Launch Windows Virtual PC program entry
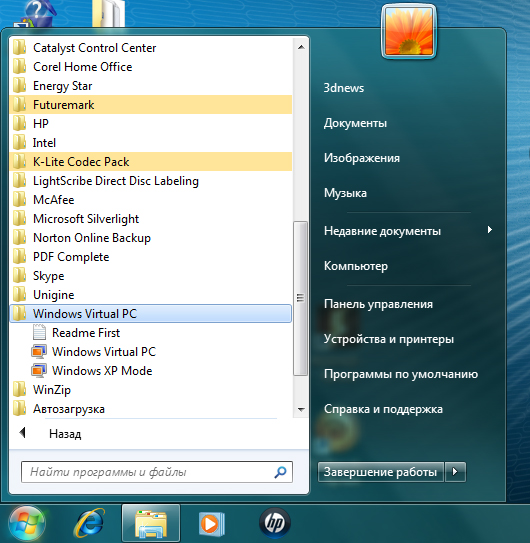530x543 pixels. click(x=94, y=351)
